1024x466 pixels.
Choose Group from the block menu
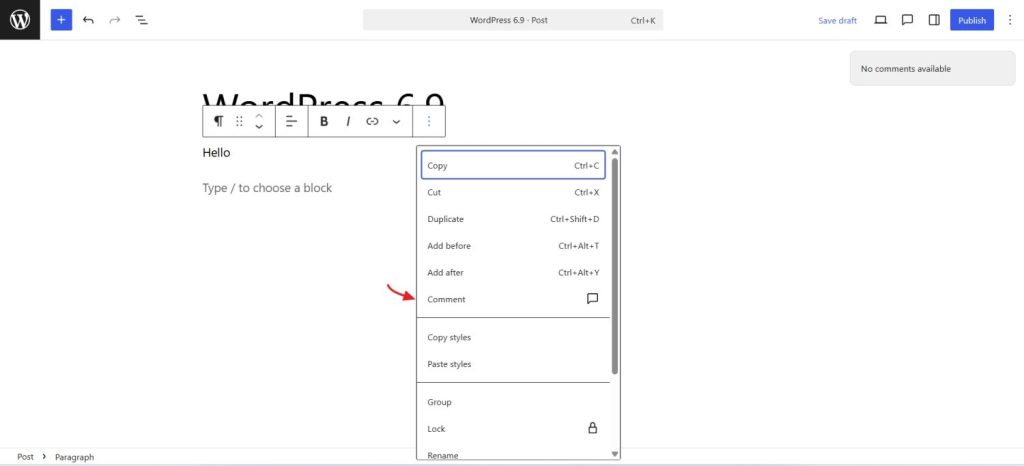pyautogui.click(x=513, y=402)
